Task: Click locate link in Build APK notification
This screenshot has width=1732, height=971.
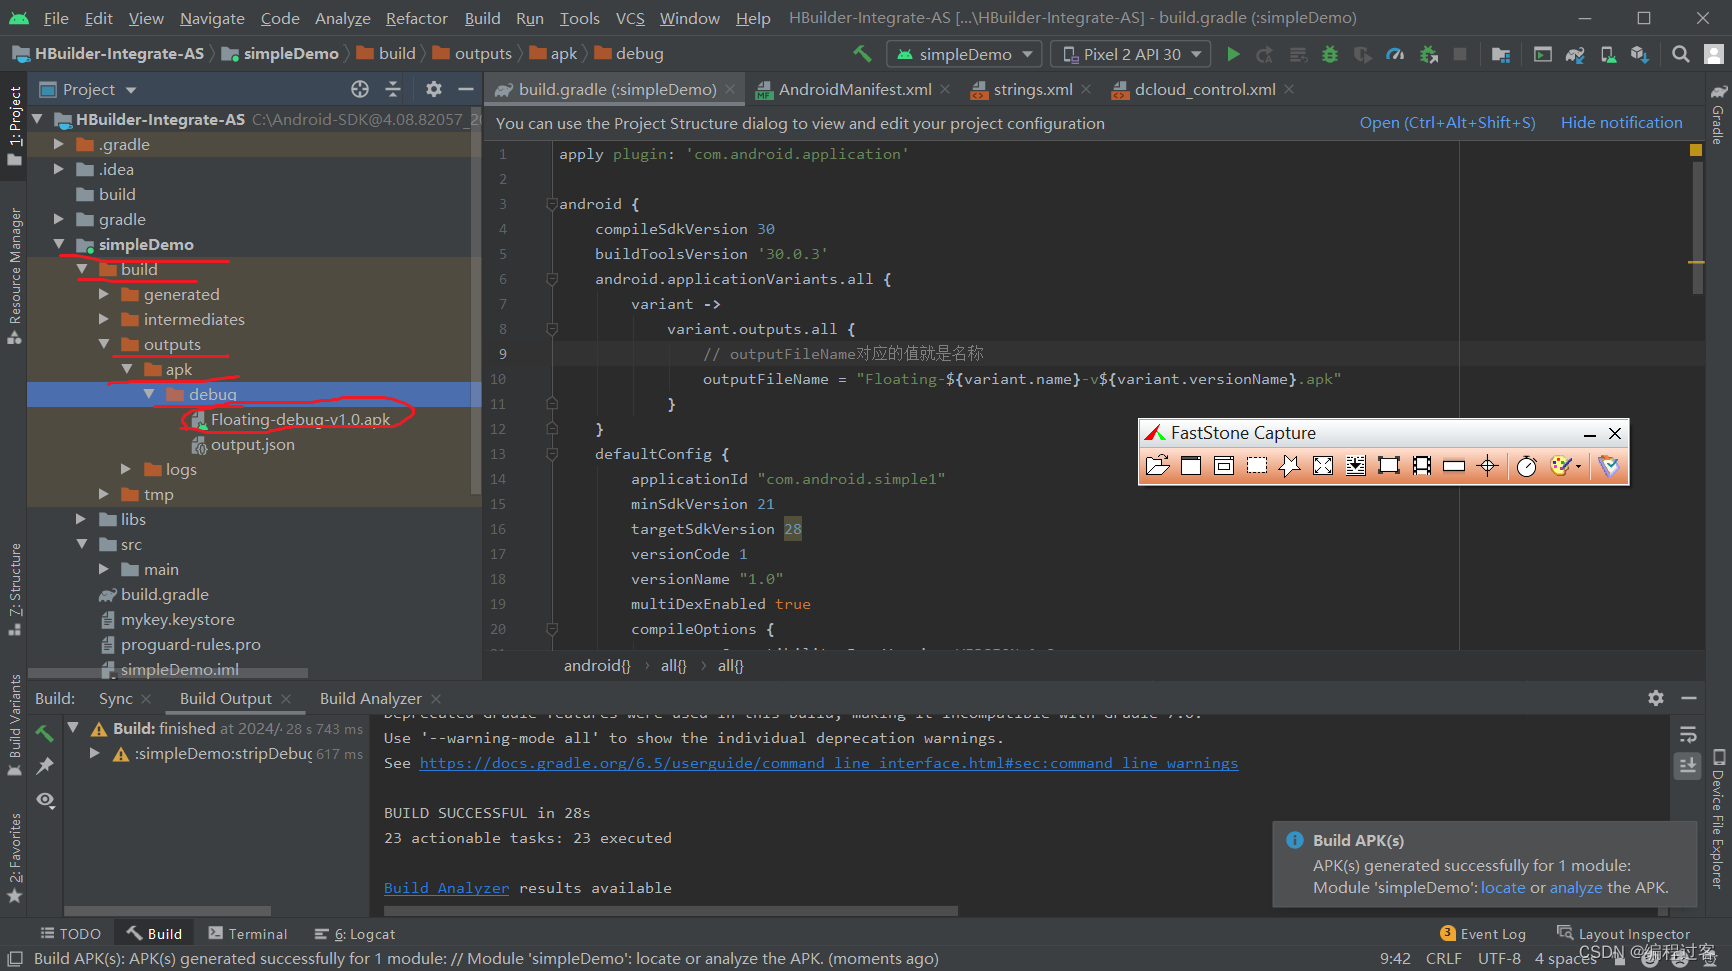Action: pyautogui.click(x=1503, y=888)
